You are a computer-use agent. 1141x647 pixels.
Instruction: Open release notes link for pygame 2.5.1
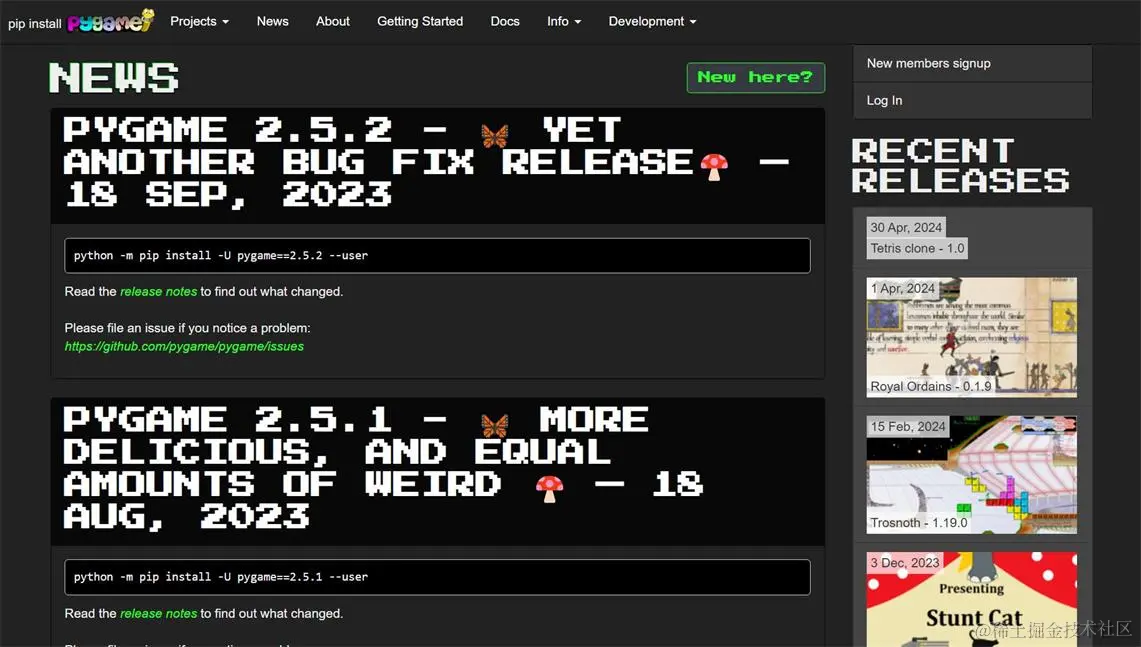point(158,614)
